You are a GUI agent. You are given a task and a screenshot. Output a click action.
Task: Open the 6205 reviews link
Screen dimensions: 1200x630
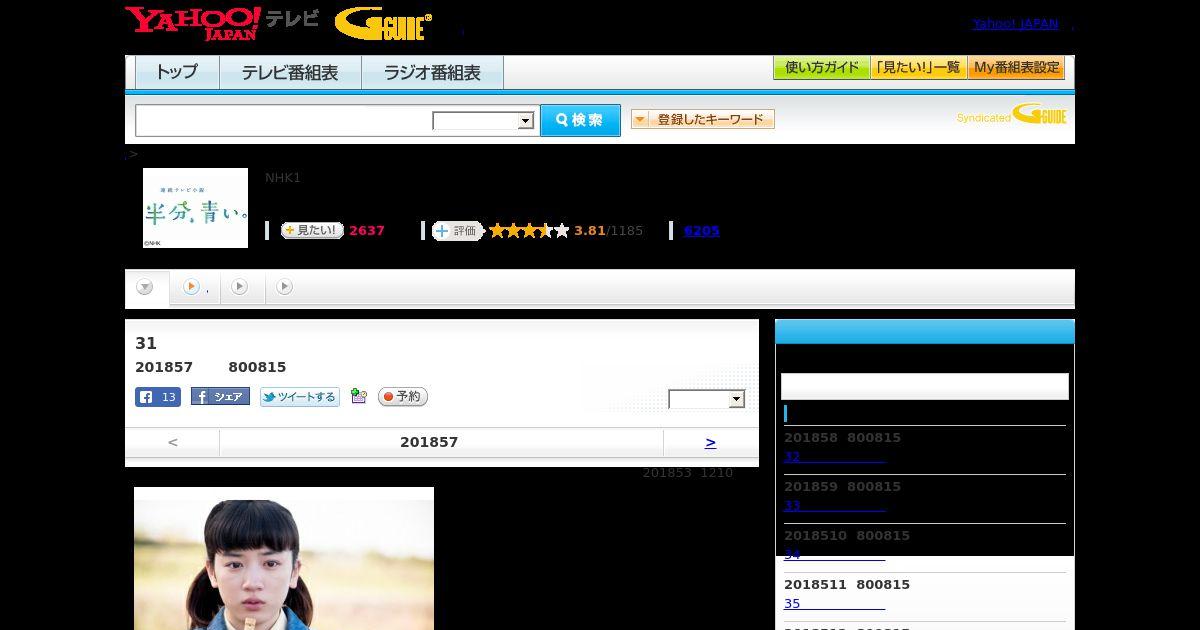[702, 231]
